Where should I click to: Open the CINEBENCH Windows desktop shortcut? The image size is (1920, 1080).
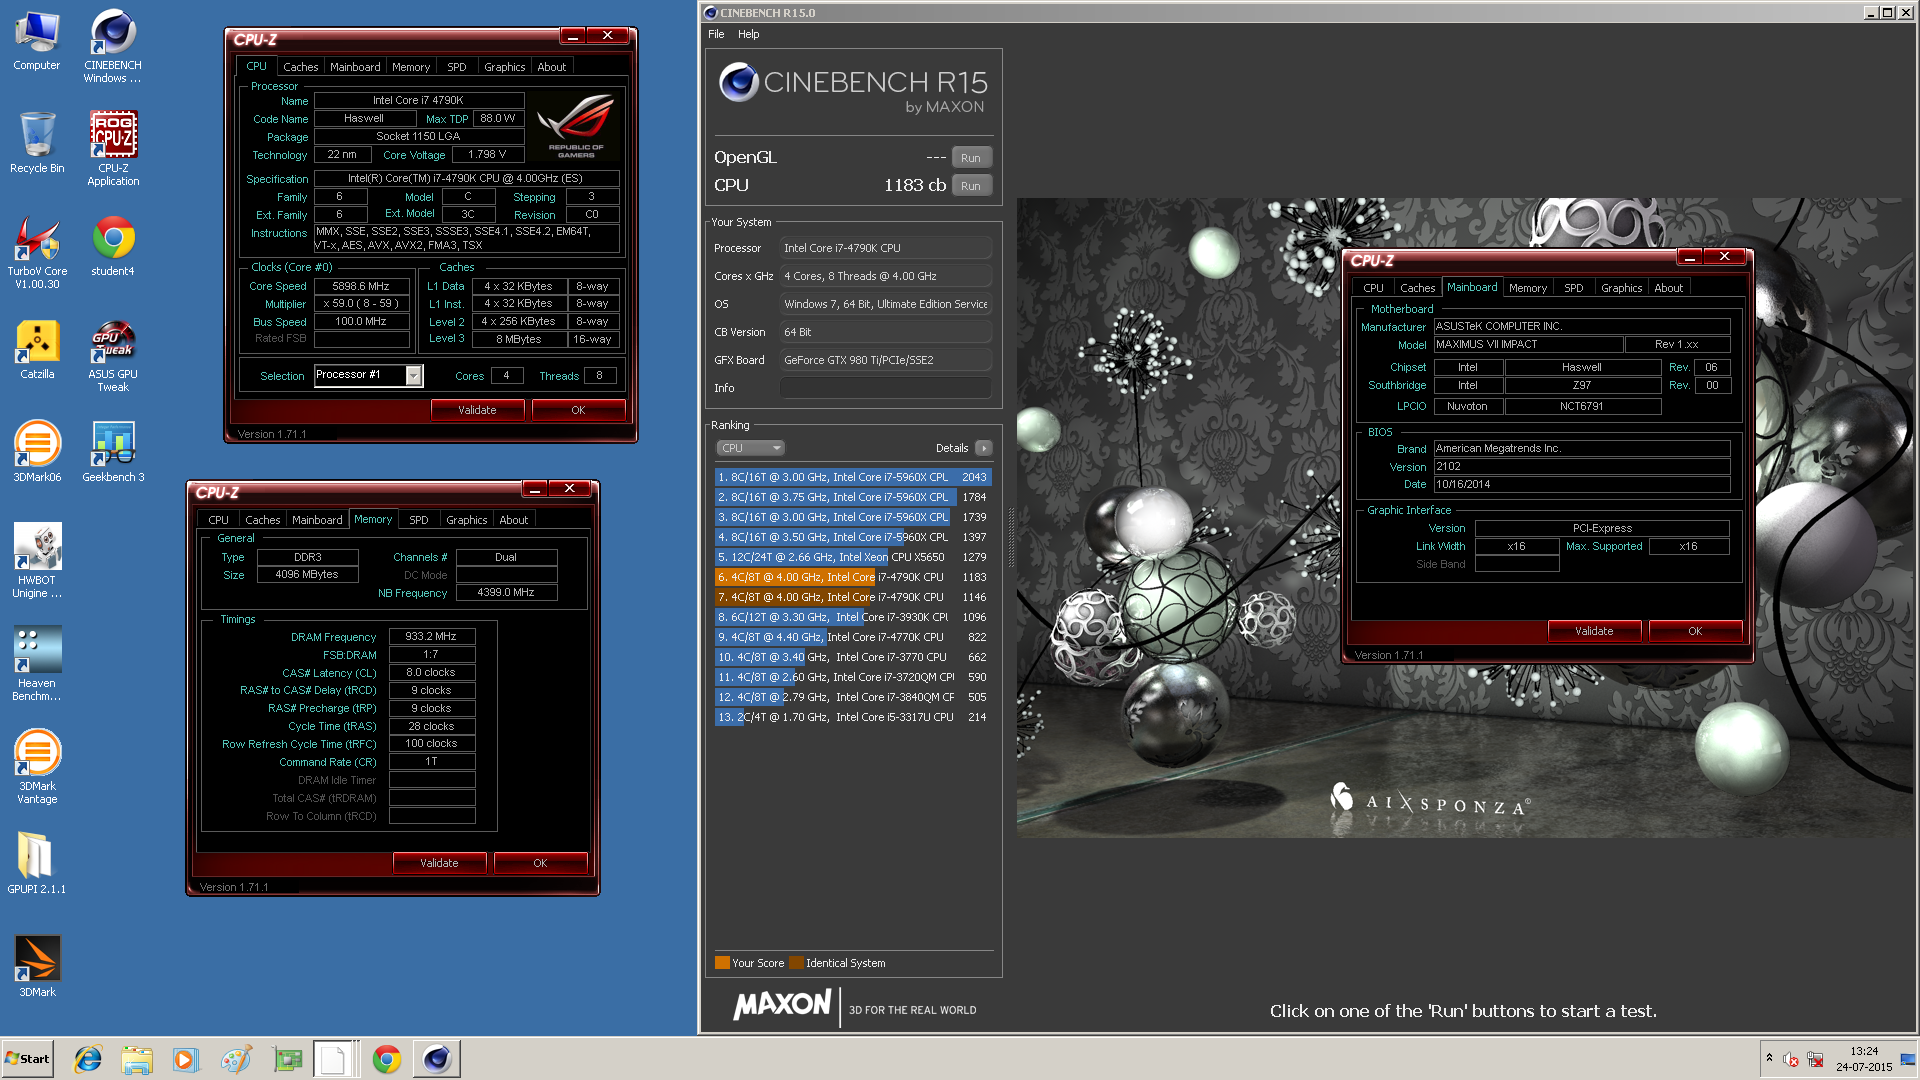click(113, 46)
